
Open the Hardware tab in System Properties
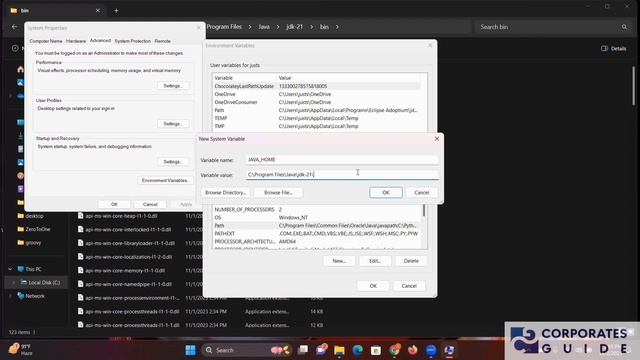(x=76, y=41)
